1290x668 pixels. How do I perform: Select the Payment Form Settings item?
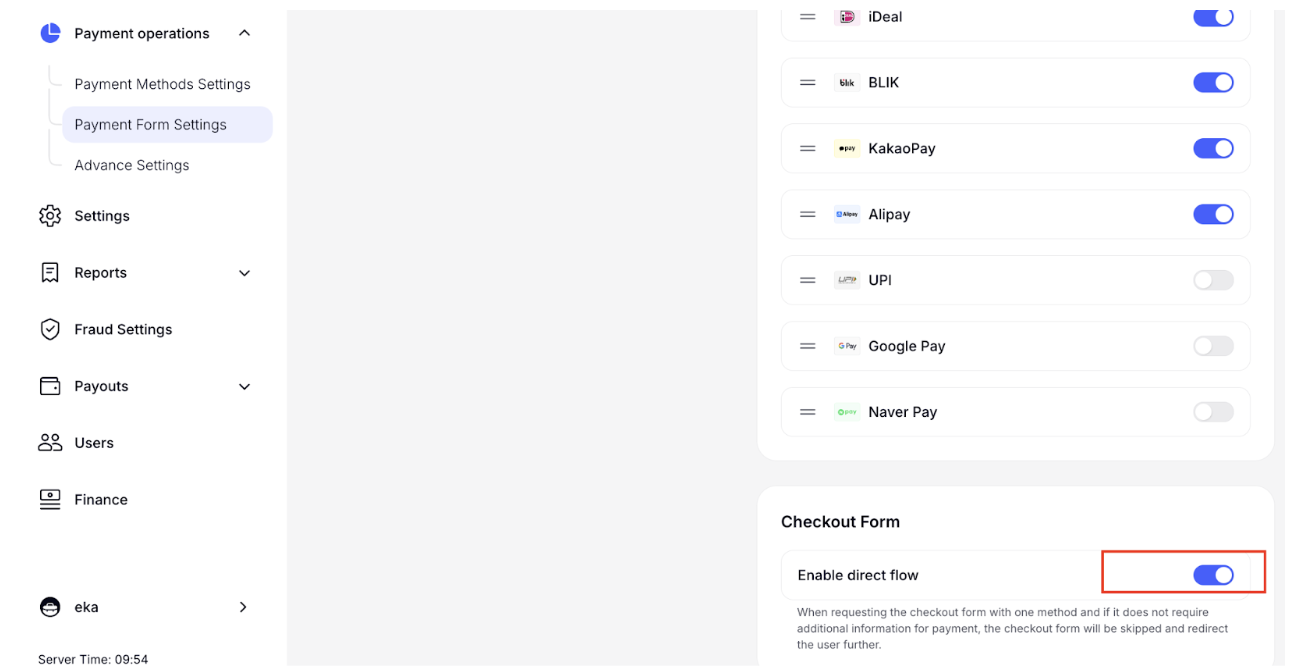[167, 125]
